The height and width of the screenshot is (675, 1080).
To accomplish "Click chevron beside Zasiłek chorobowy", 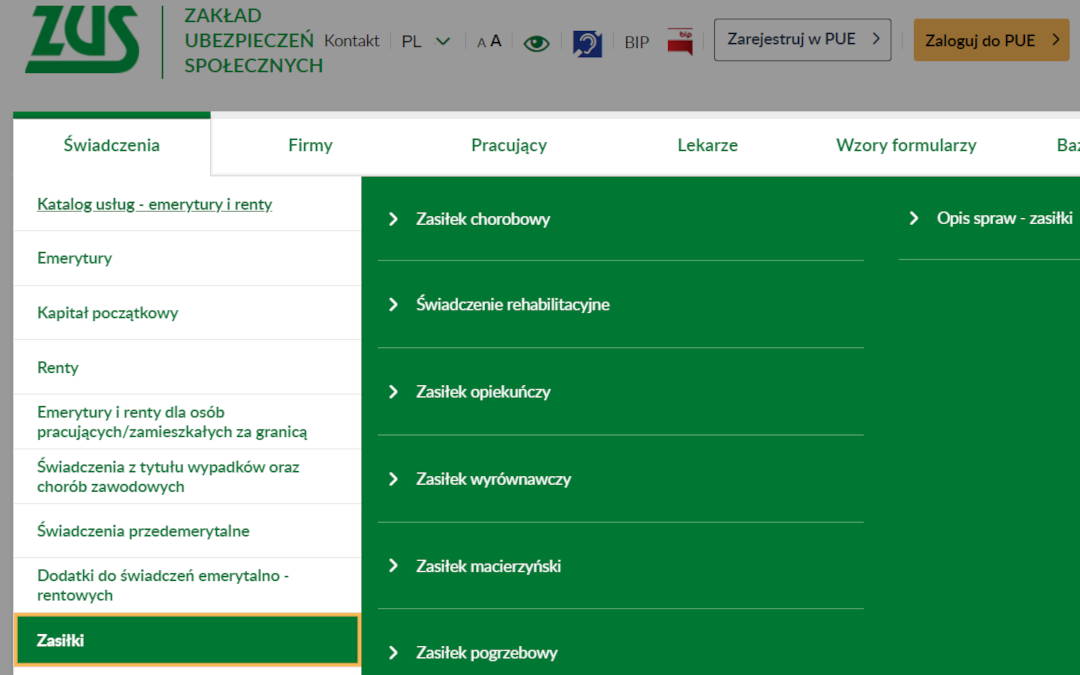I will coord(393,219).
